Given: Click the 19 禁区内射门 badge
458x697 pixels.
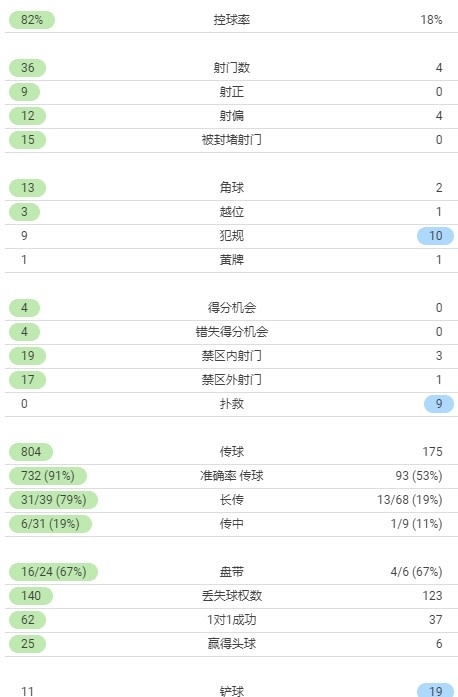Looking at the screenshot, I should pyautogui.click(x=28, y=356).
